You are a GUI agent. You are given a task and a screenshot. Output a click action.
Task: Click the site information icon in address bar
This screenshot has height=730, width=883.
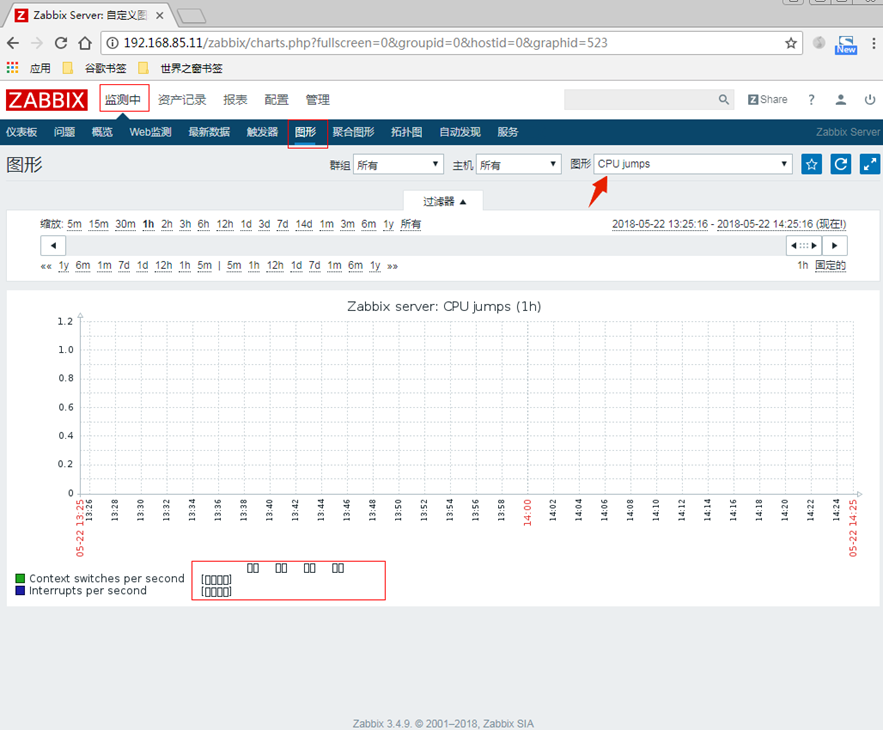tap(113, 43)
